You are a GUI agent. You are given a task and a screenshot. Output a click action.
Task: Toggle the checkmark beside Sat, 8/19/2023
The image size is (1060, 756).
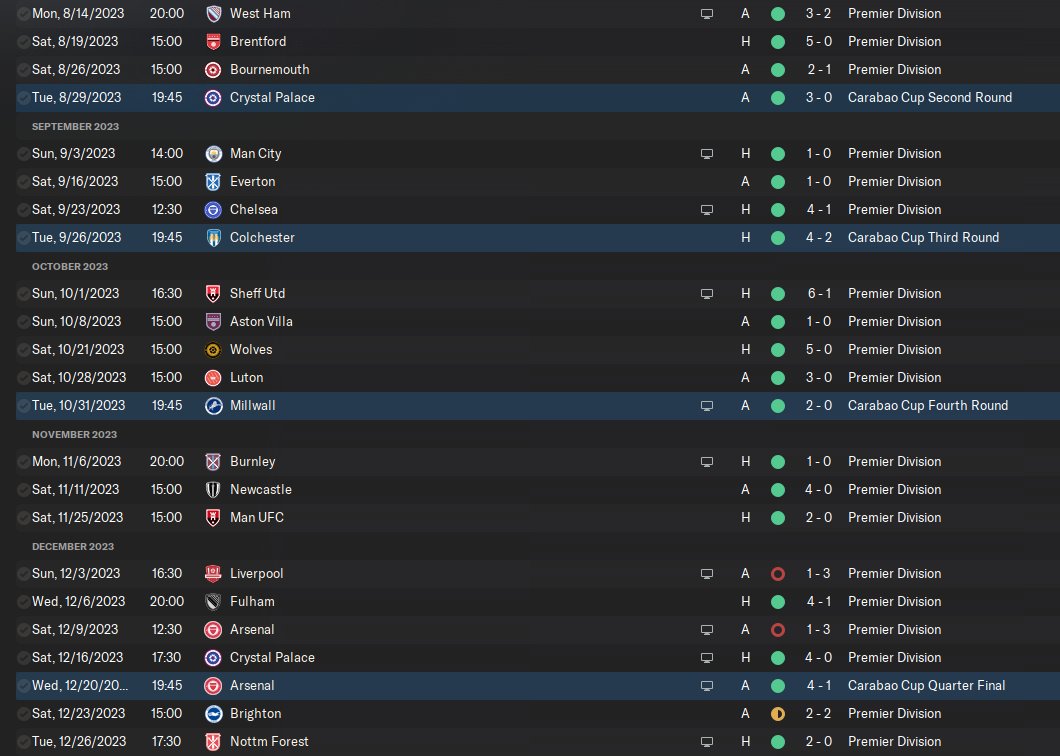[24, 42]
